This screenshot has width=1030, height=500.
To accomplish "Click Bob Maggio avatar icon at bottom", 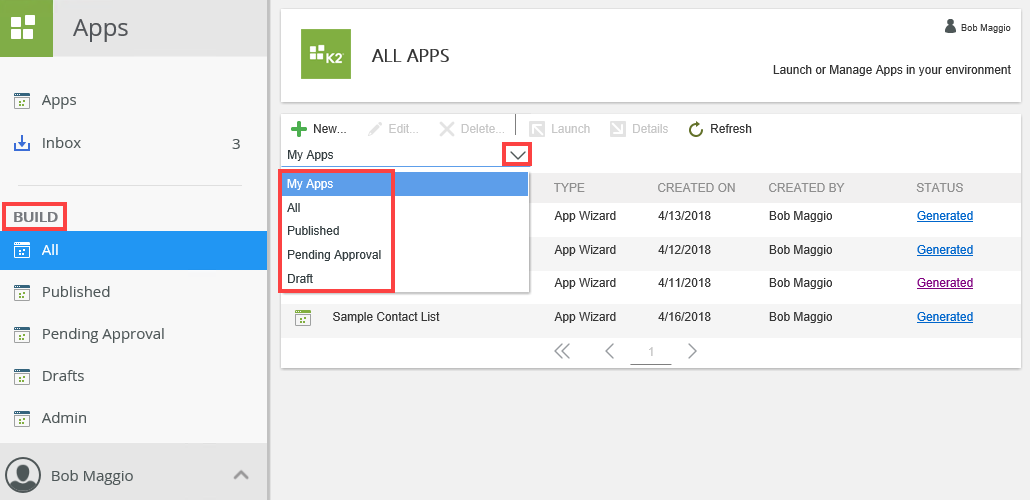I will point(23,475).
